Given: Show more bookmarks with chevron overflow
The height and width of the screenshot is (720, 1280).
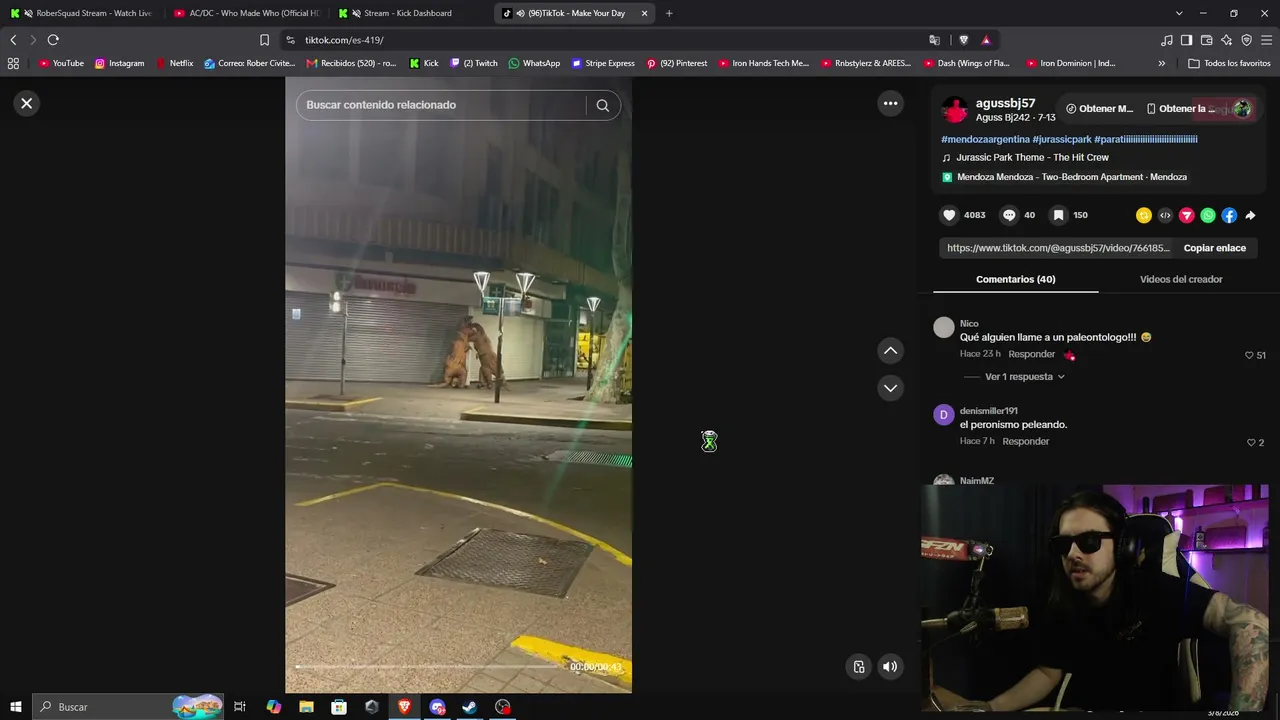Looking at the screenshot, I should tap(1161, 63).
